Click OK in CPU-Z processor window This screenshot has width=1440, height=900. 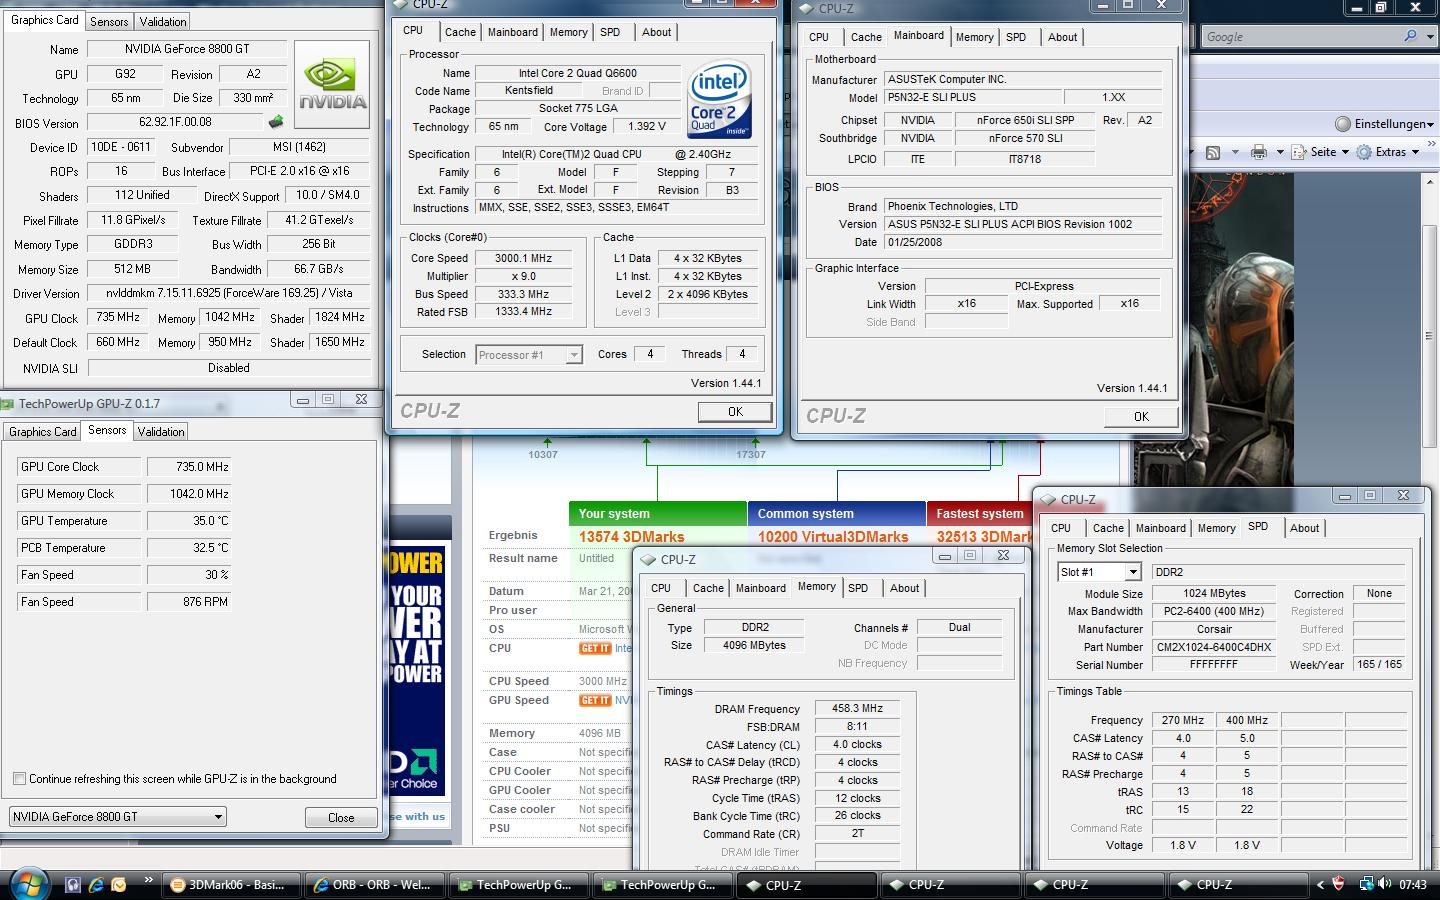[735, 412]
